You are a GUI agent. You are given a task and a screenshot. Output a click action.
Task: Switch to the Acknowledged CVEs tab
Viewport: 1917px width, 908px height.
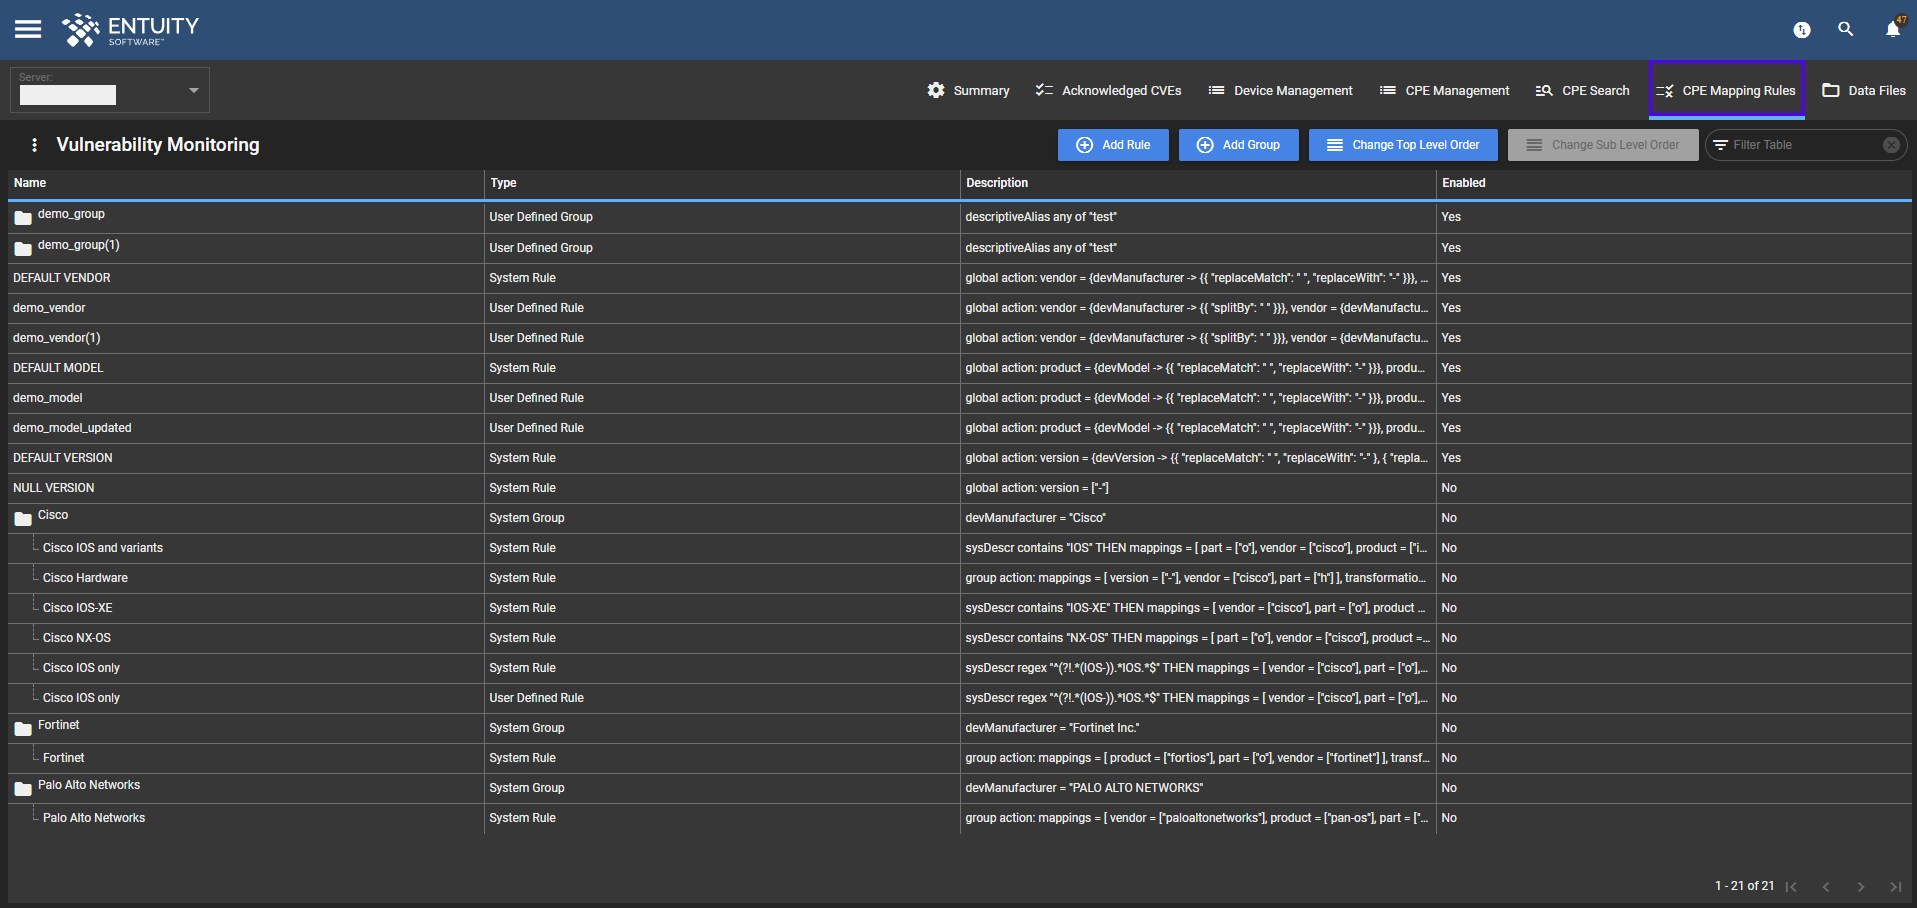[x=1108, y=90]
